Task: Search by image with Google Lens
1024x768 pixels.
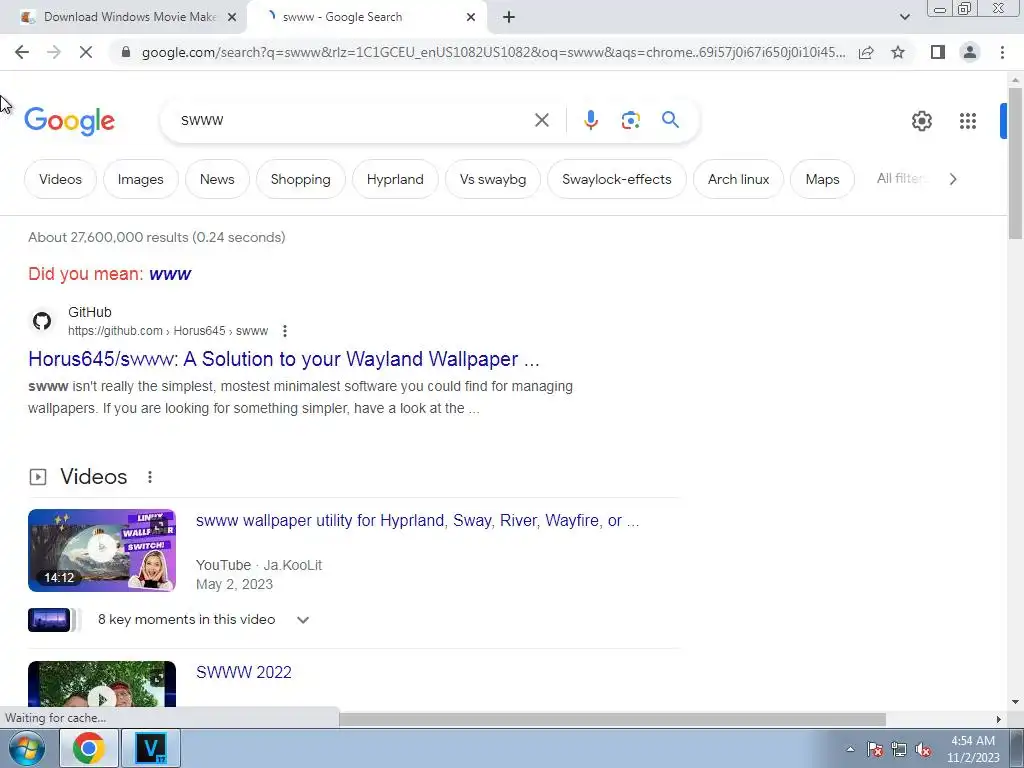Action: [x=630, y=120]
